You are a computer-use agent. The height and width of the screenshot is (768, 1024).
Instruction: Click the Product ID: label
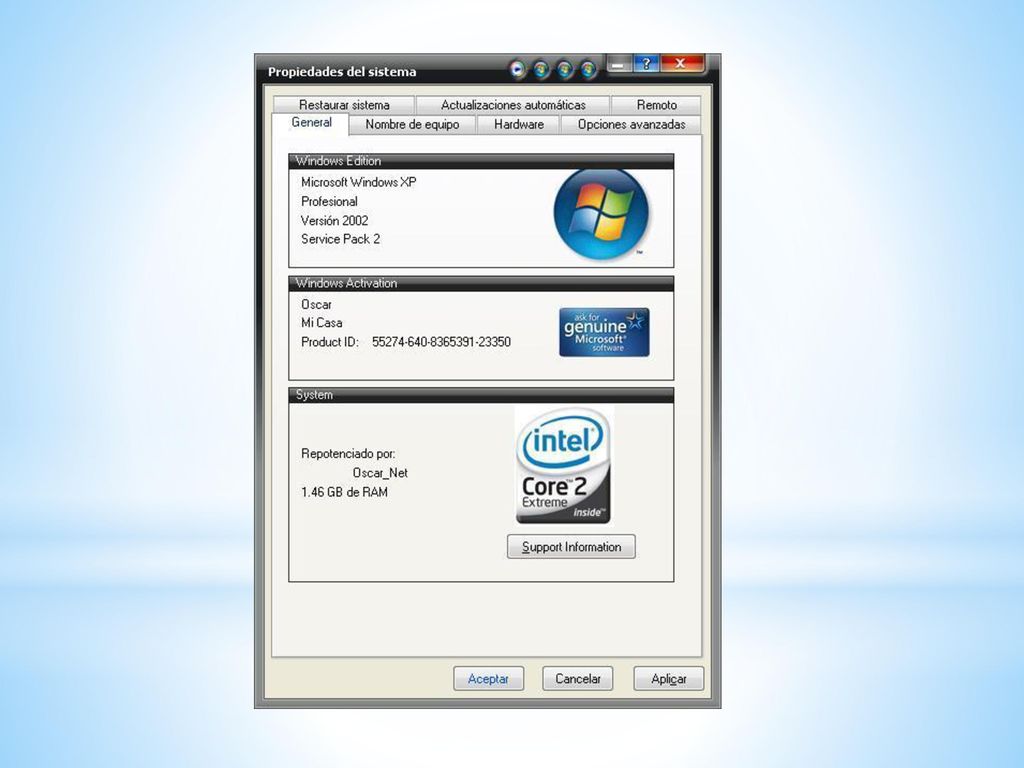330,342
